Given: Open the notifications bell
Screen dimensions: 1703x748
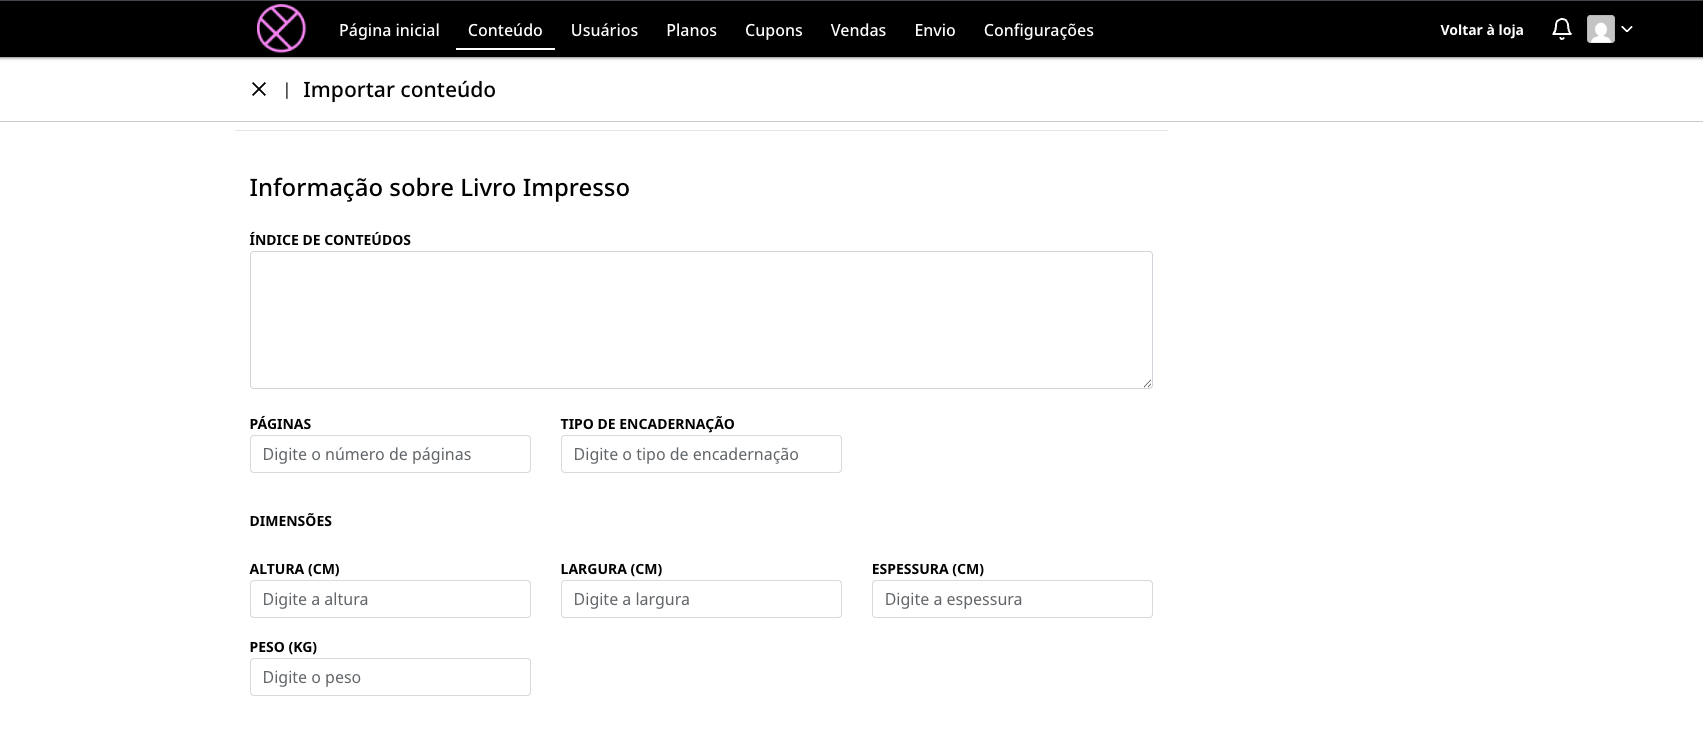Looking at the screenshot, I should 1561,29.
